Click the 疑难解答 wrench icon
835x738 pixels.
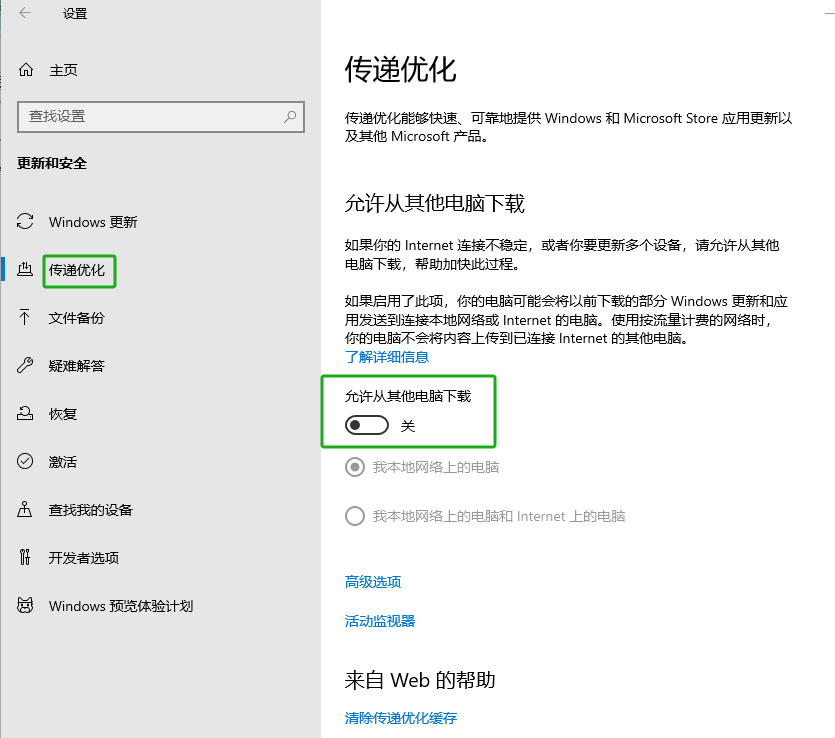click(x=26, y=366)
